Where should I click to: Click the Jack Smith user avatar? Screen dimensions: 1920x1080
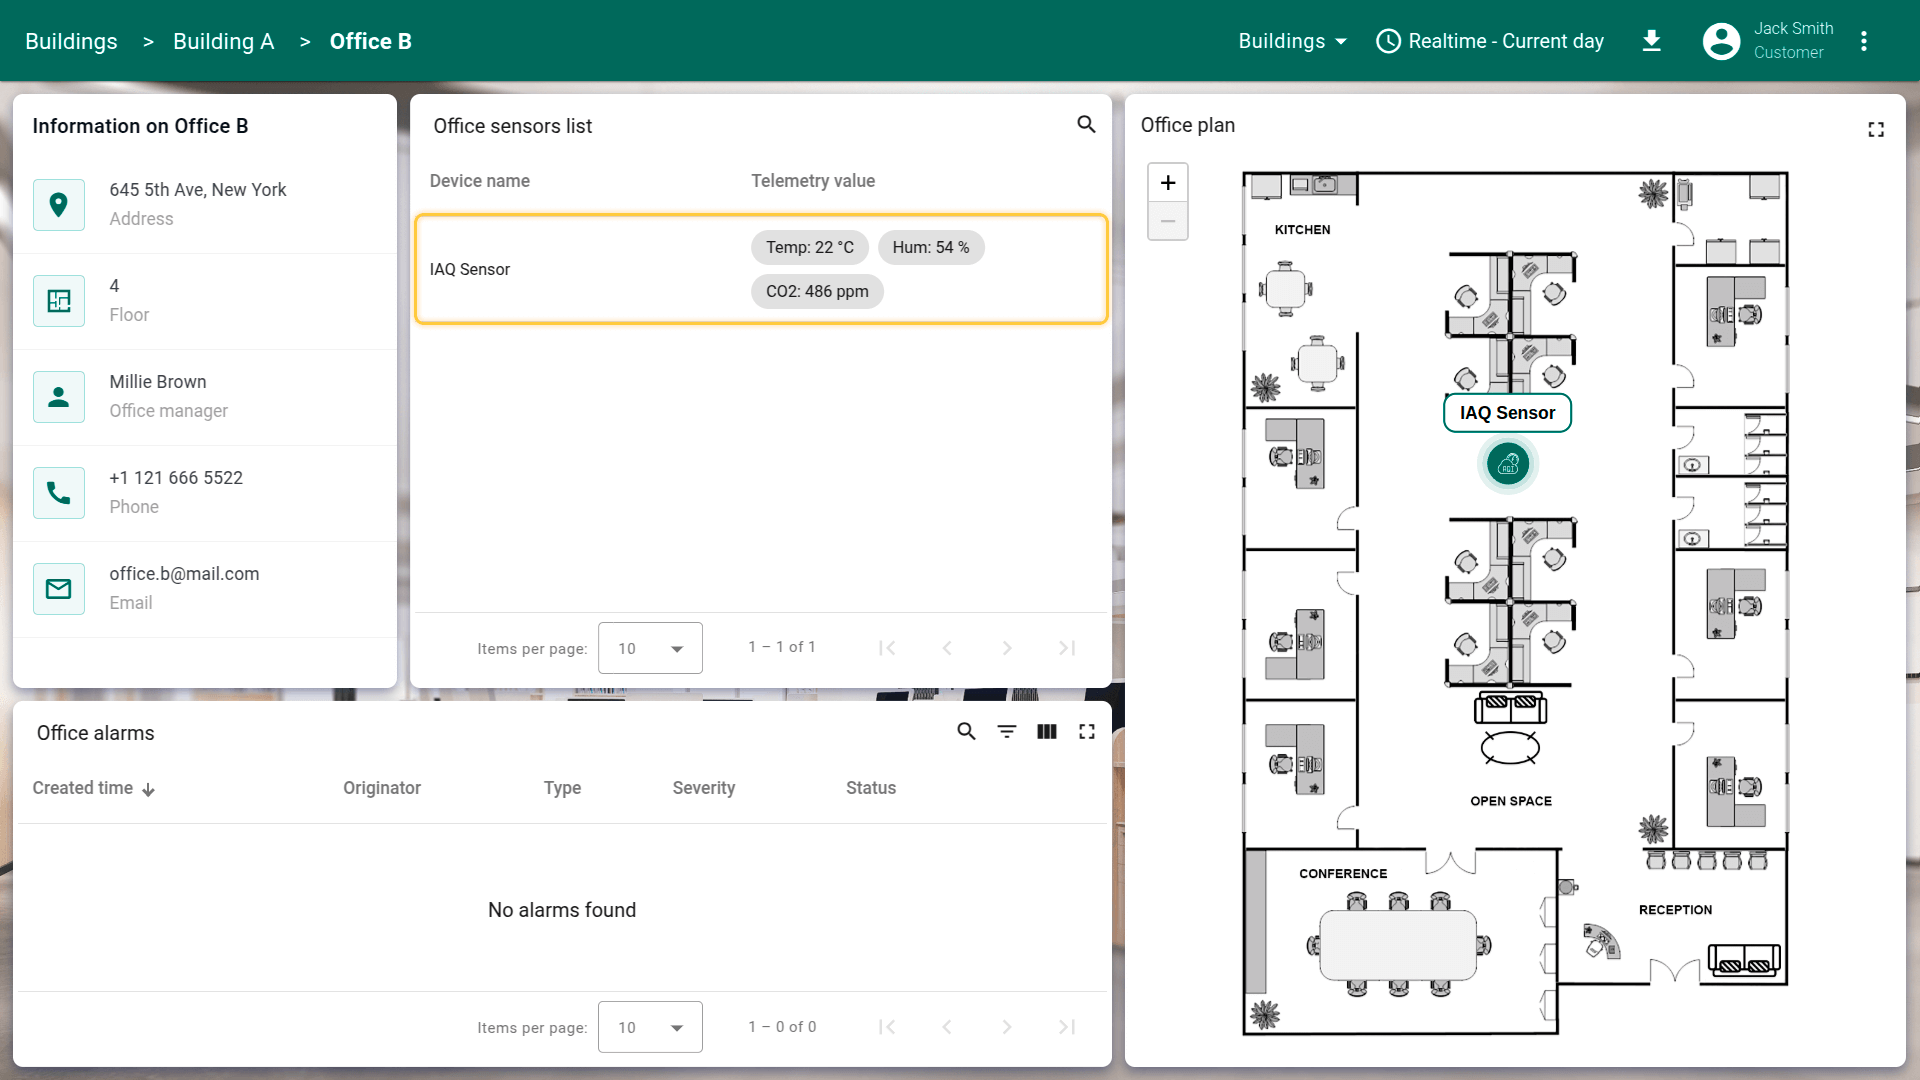pos(1721,41)
